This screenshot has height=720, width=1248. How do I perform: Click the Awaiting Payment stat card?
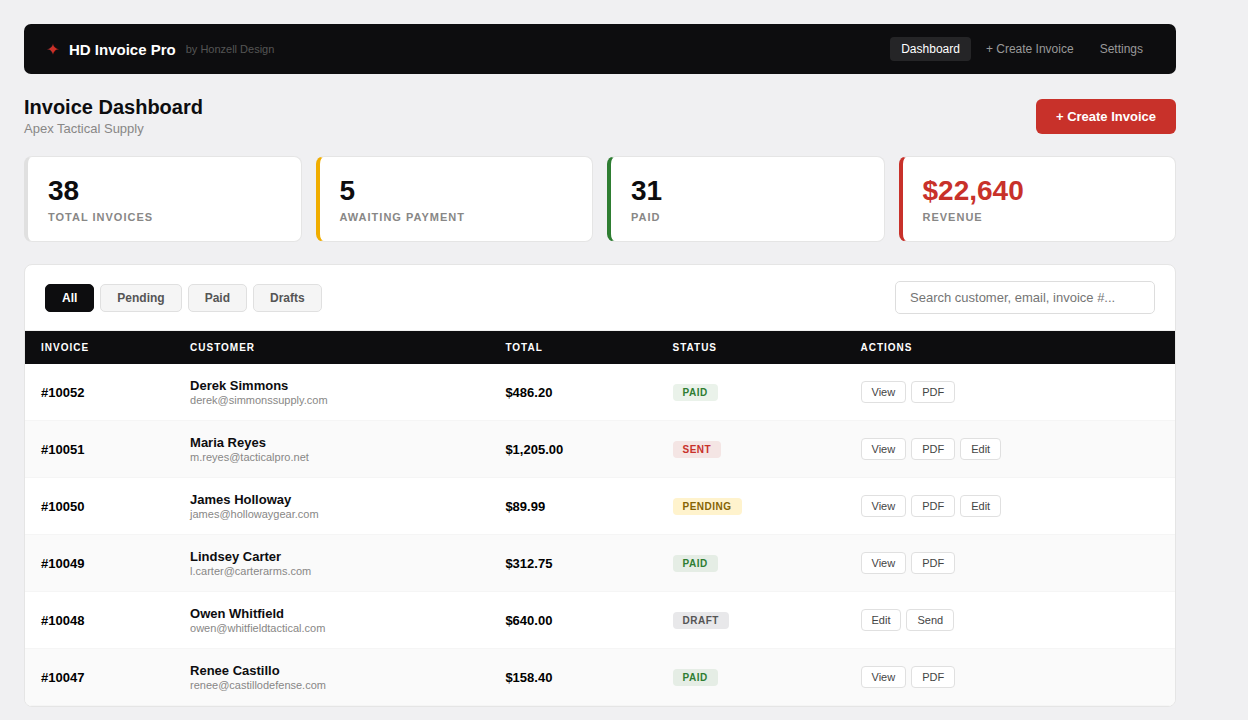455,199
